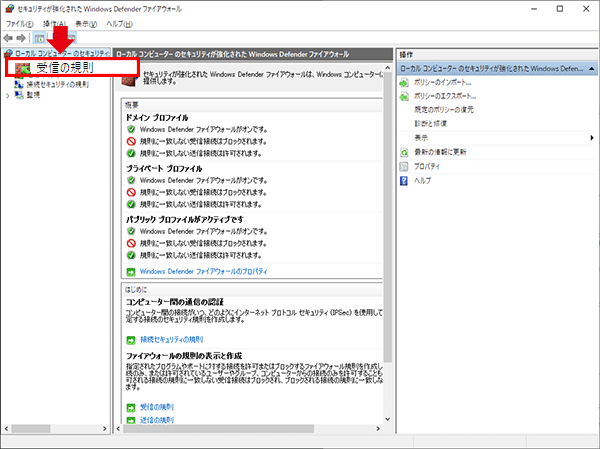Click ヘルプ in the actions pane
Screen dimensions: 600x449
[x=422, y=181]
